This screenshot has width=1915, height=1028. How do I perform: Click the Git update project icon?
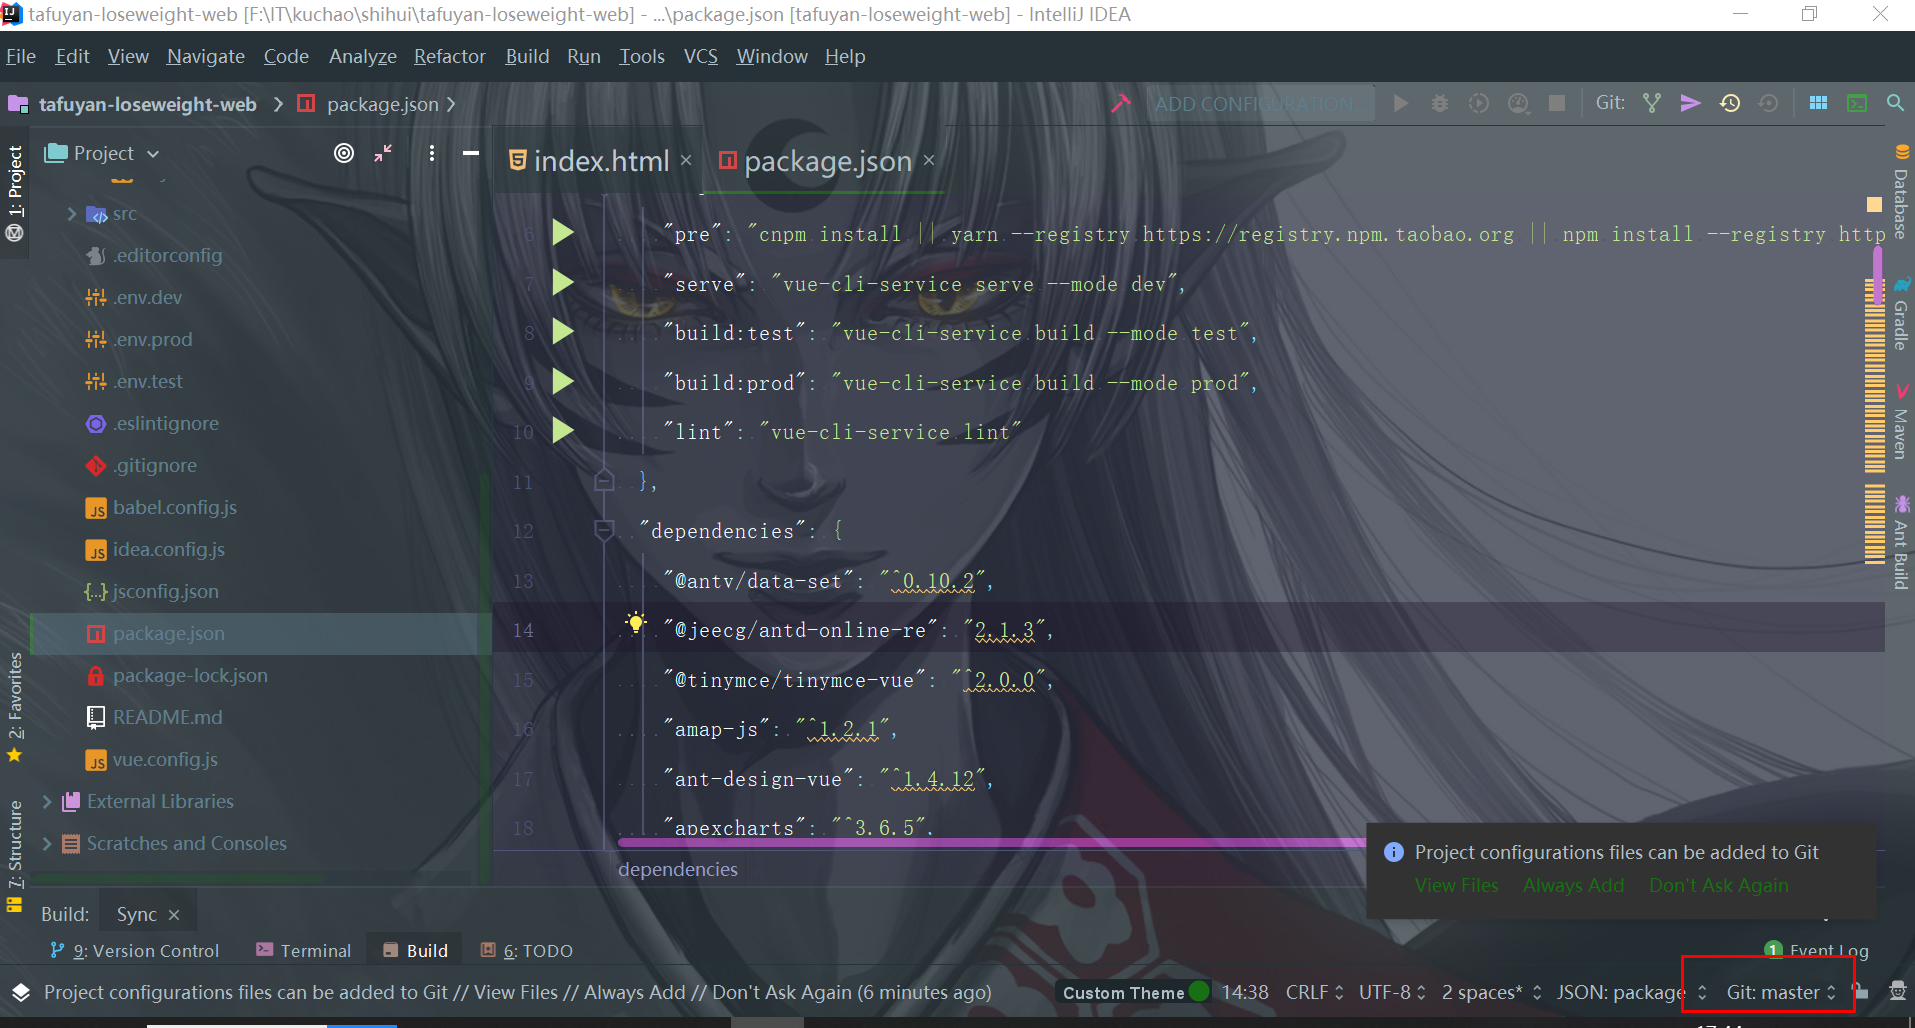tap(1652, 103)
